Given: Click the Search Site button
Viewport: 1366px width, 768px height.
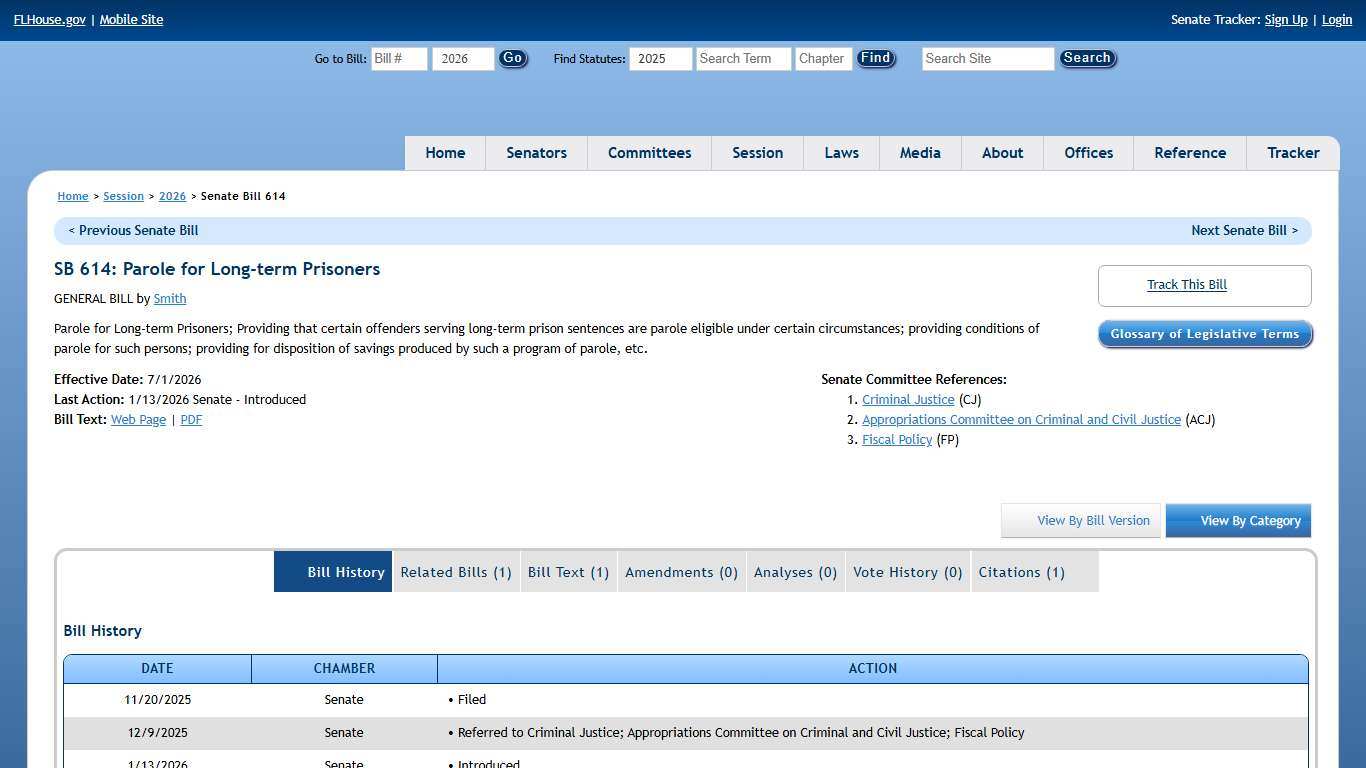Looking at the screenshot, I should point(1087,59).
